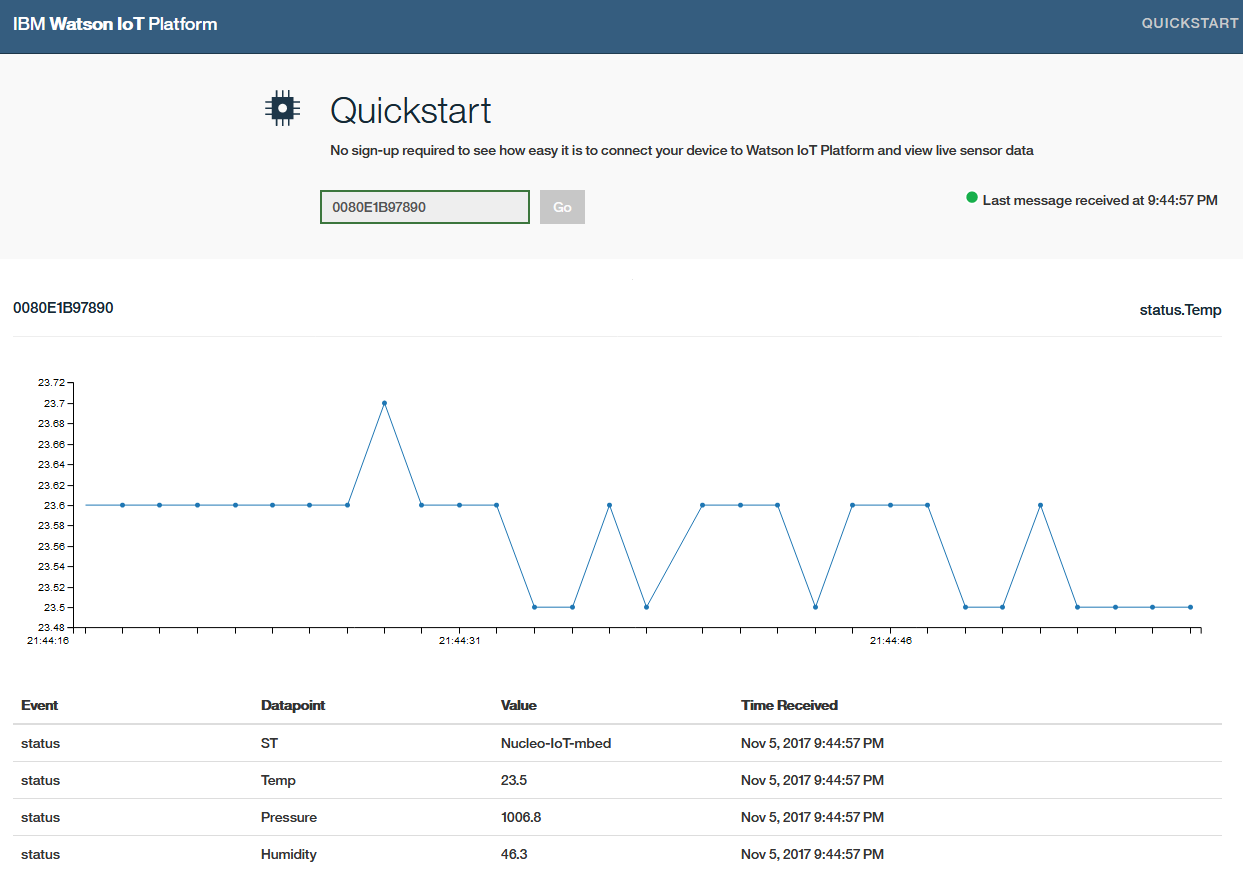Click the 21:44:31 time axis label
Viewport: 1243px width, 882px height.
coord(459,641)
